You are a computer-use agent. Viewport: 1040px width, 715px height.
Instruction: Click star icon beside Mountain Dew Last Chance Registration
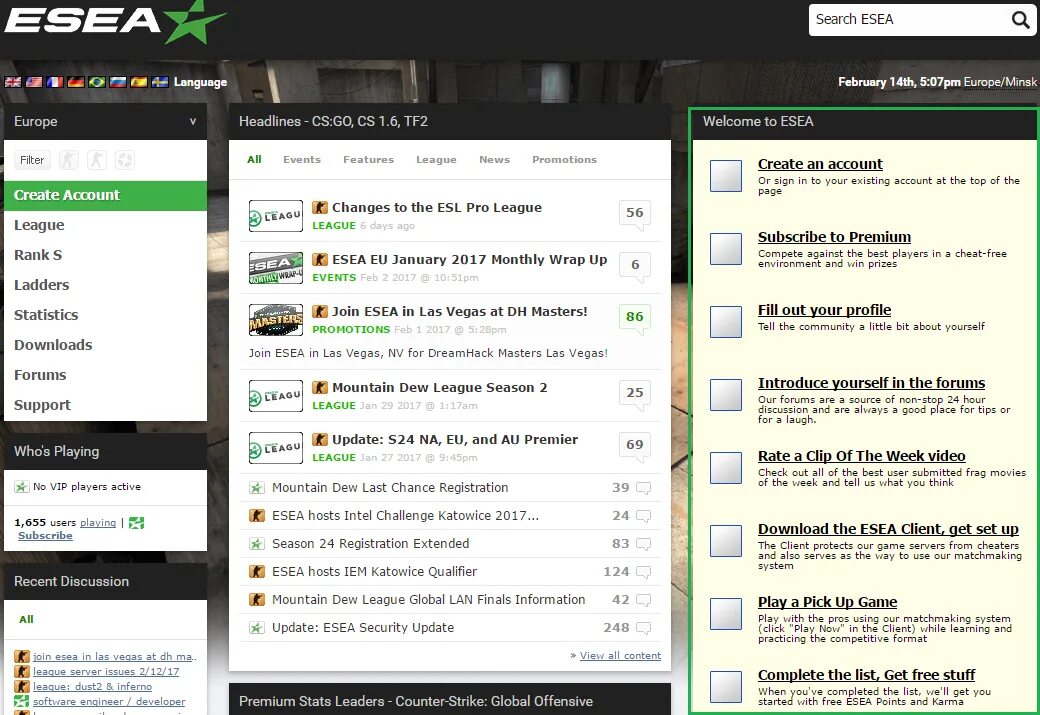[x=257, y=488]
